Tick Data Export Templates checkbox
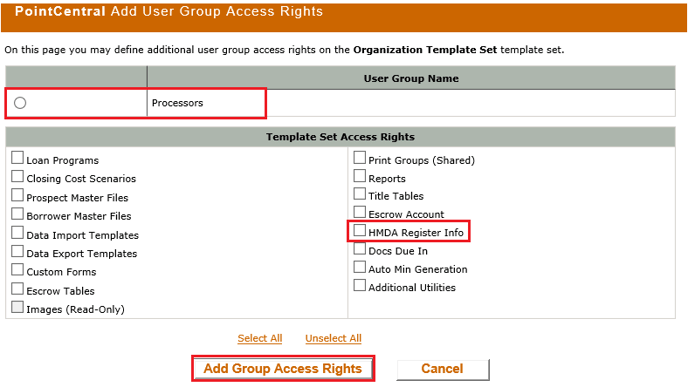The width and height of the screenshot is (688, 387). [17, 251]
